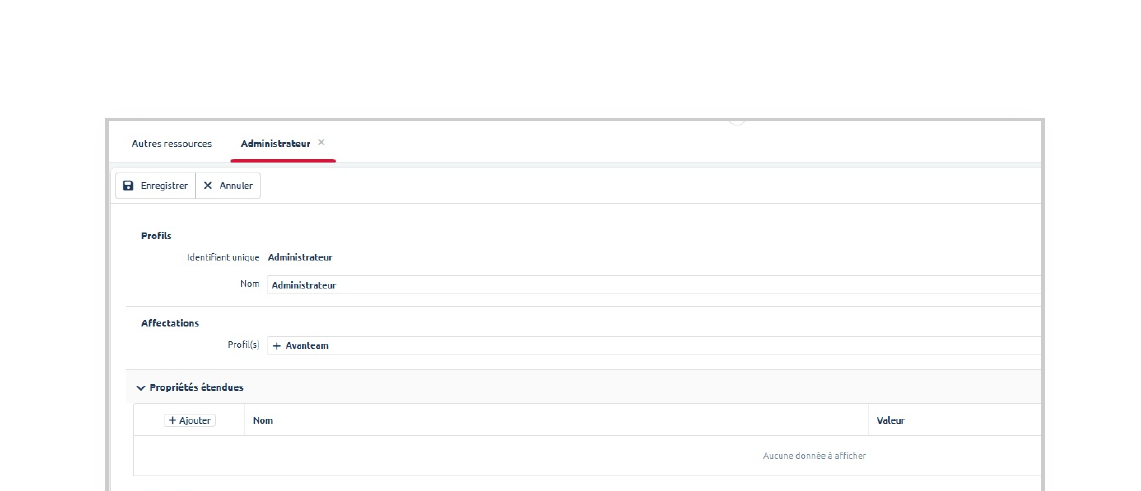Image resolution: width=1141 pixels, height=491 pixels.
Task: Click the 'Aucune donnée à afficher' row
Action: [x=814, y=456]
